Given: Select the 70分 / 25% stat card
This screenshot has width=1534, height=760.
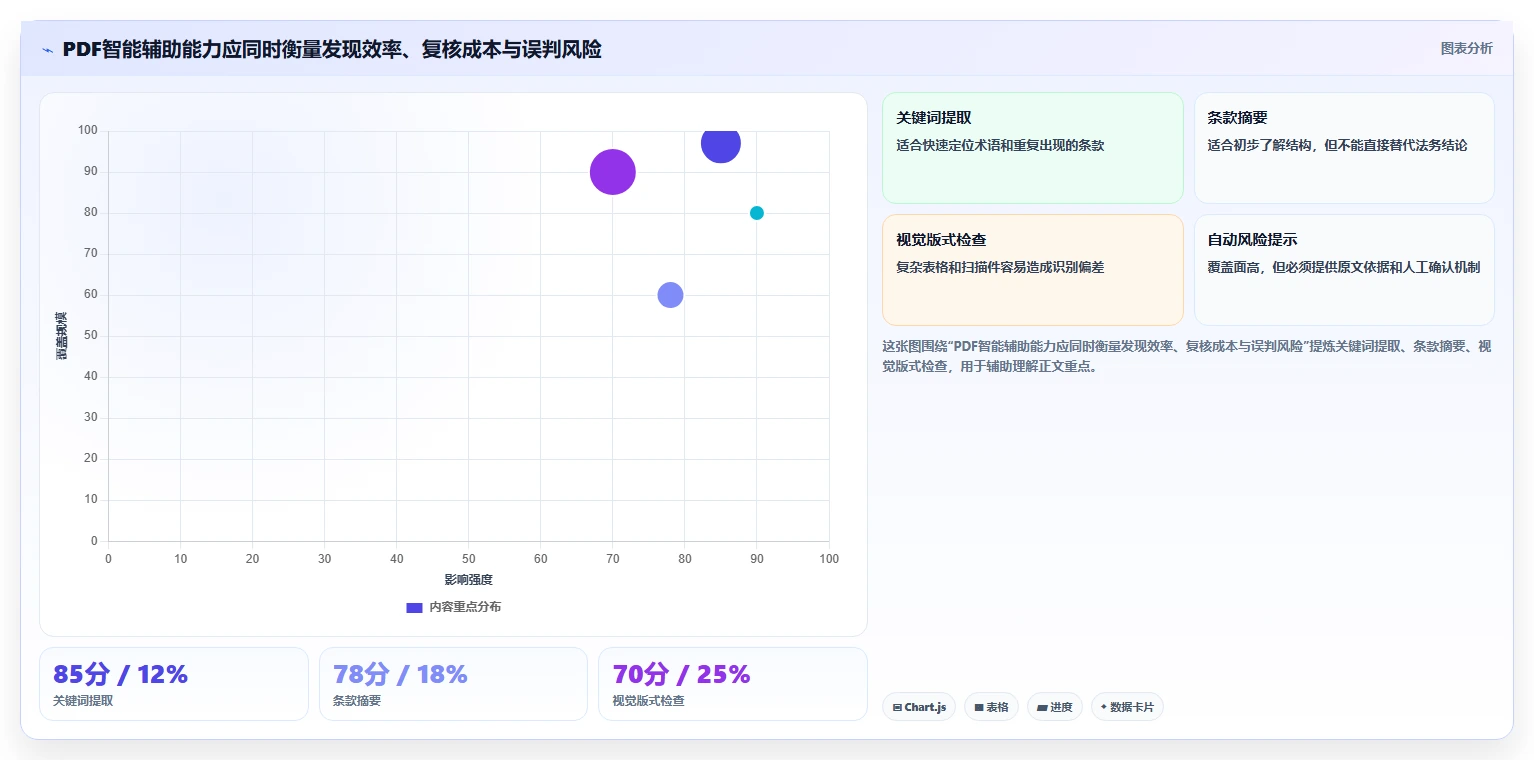Looking at the screenshot, I should coord(732,684).
